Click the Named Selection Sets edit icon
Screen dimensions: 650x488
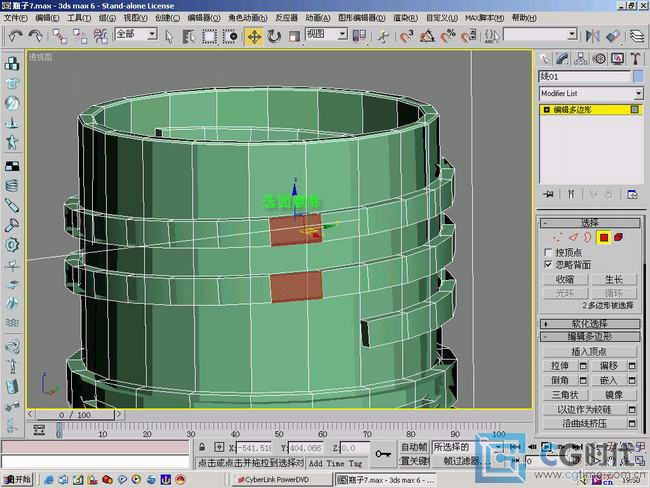[492, 36]
